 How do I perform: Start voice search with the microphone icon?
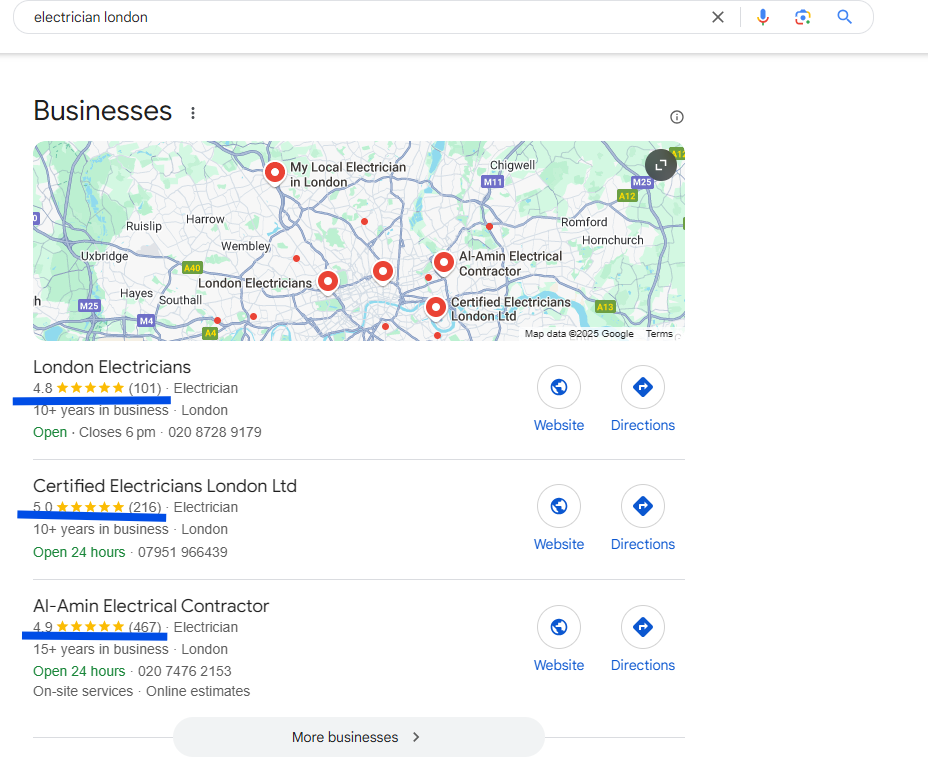[x=763, y=17]
